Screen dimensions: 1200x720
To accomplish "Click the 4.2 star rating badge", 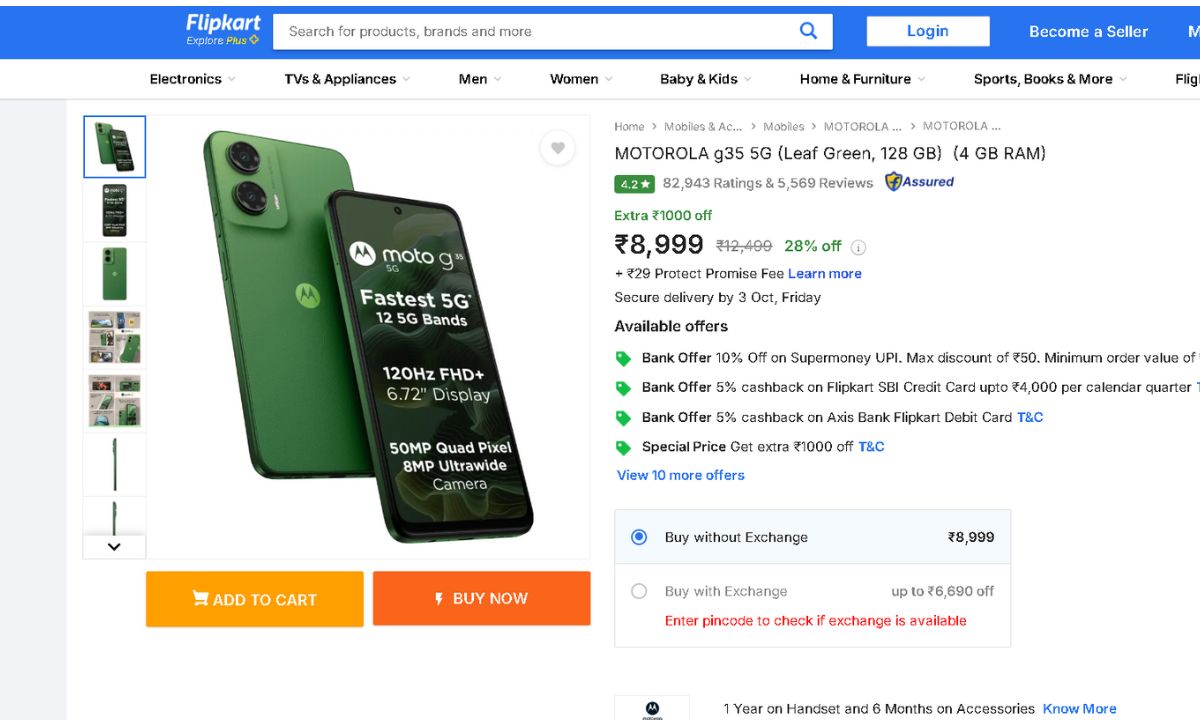I will coord(635,184).
